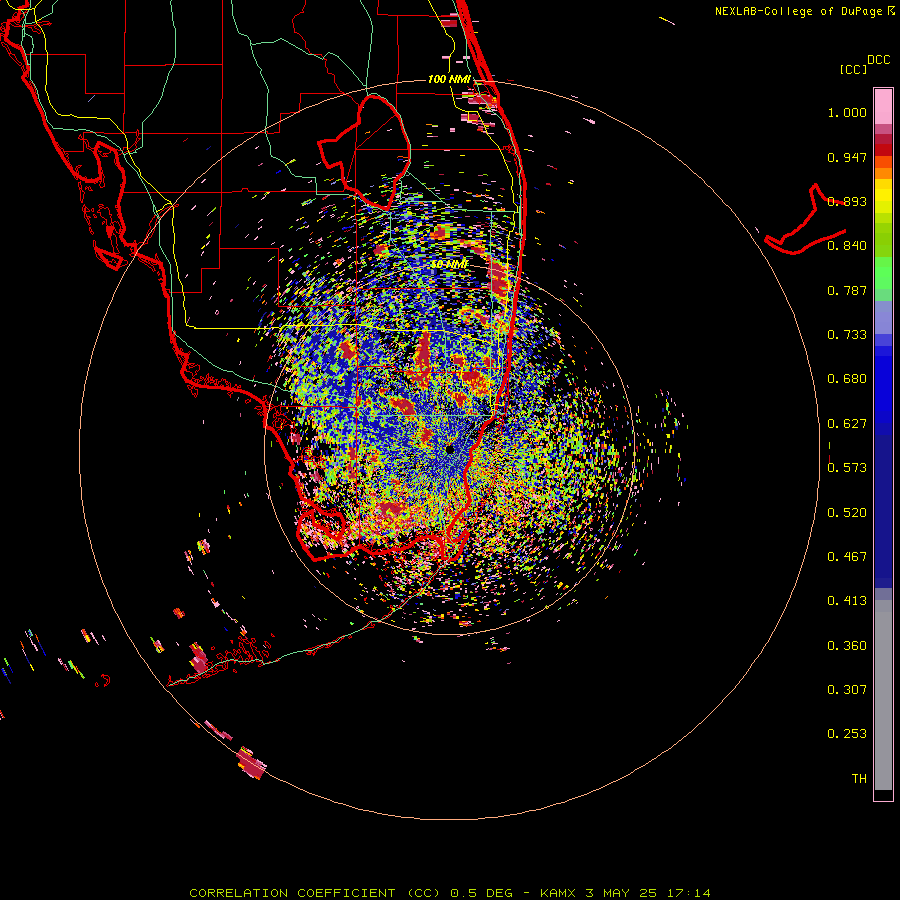900x900 pixels.
Task: Click the 0.840 scale label
Action: click(847, 246)
